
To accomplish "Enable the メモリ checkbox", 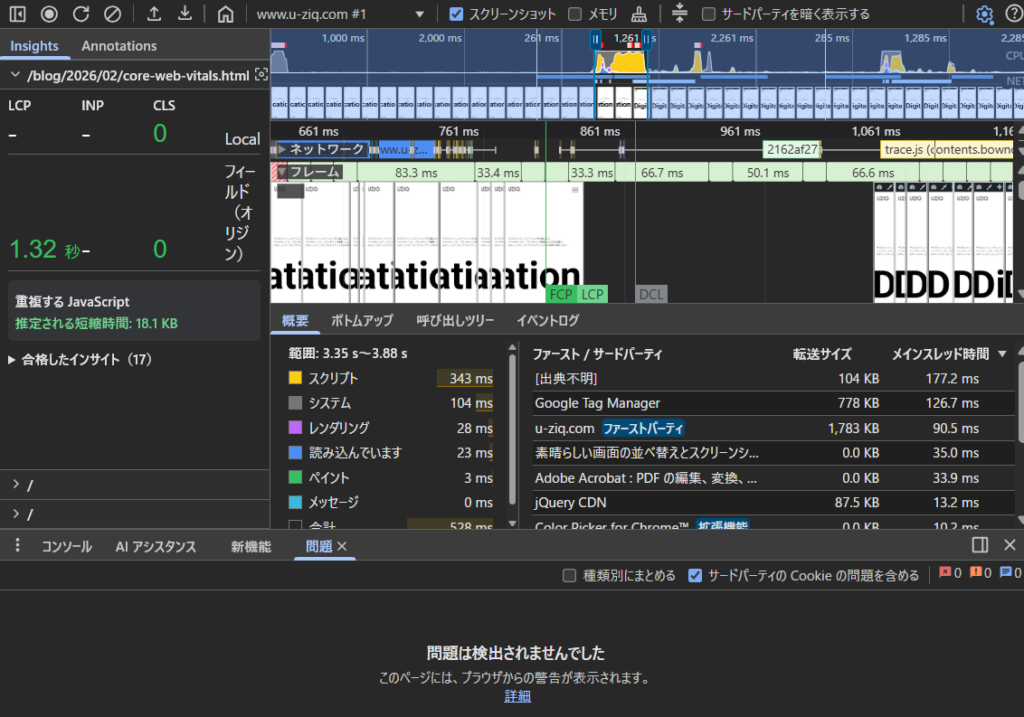I will [x=575, y=14].
